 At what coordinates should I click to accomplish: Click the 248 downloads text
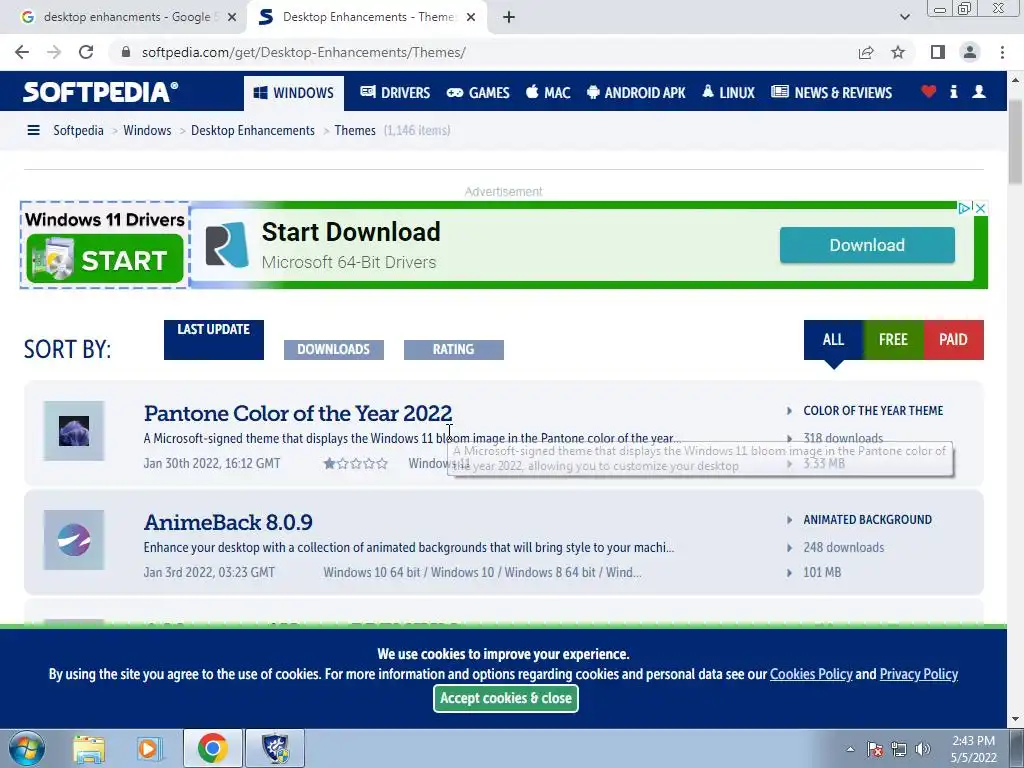[844, 547]
